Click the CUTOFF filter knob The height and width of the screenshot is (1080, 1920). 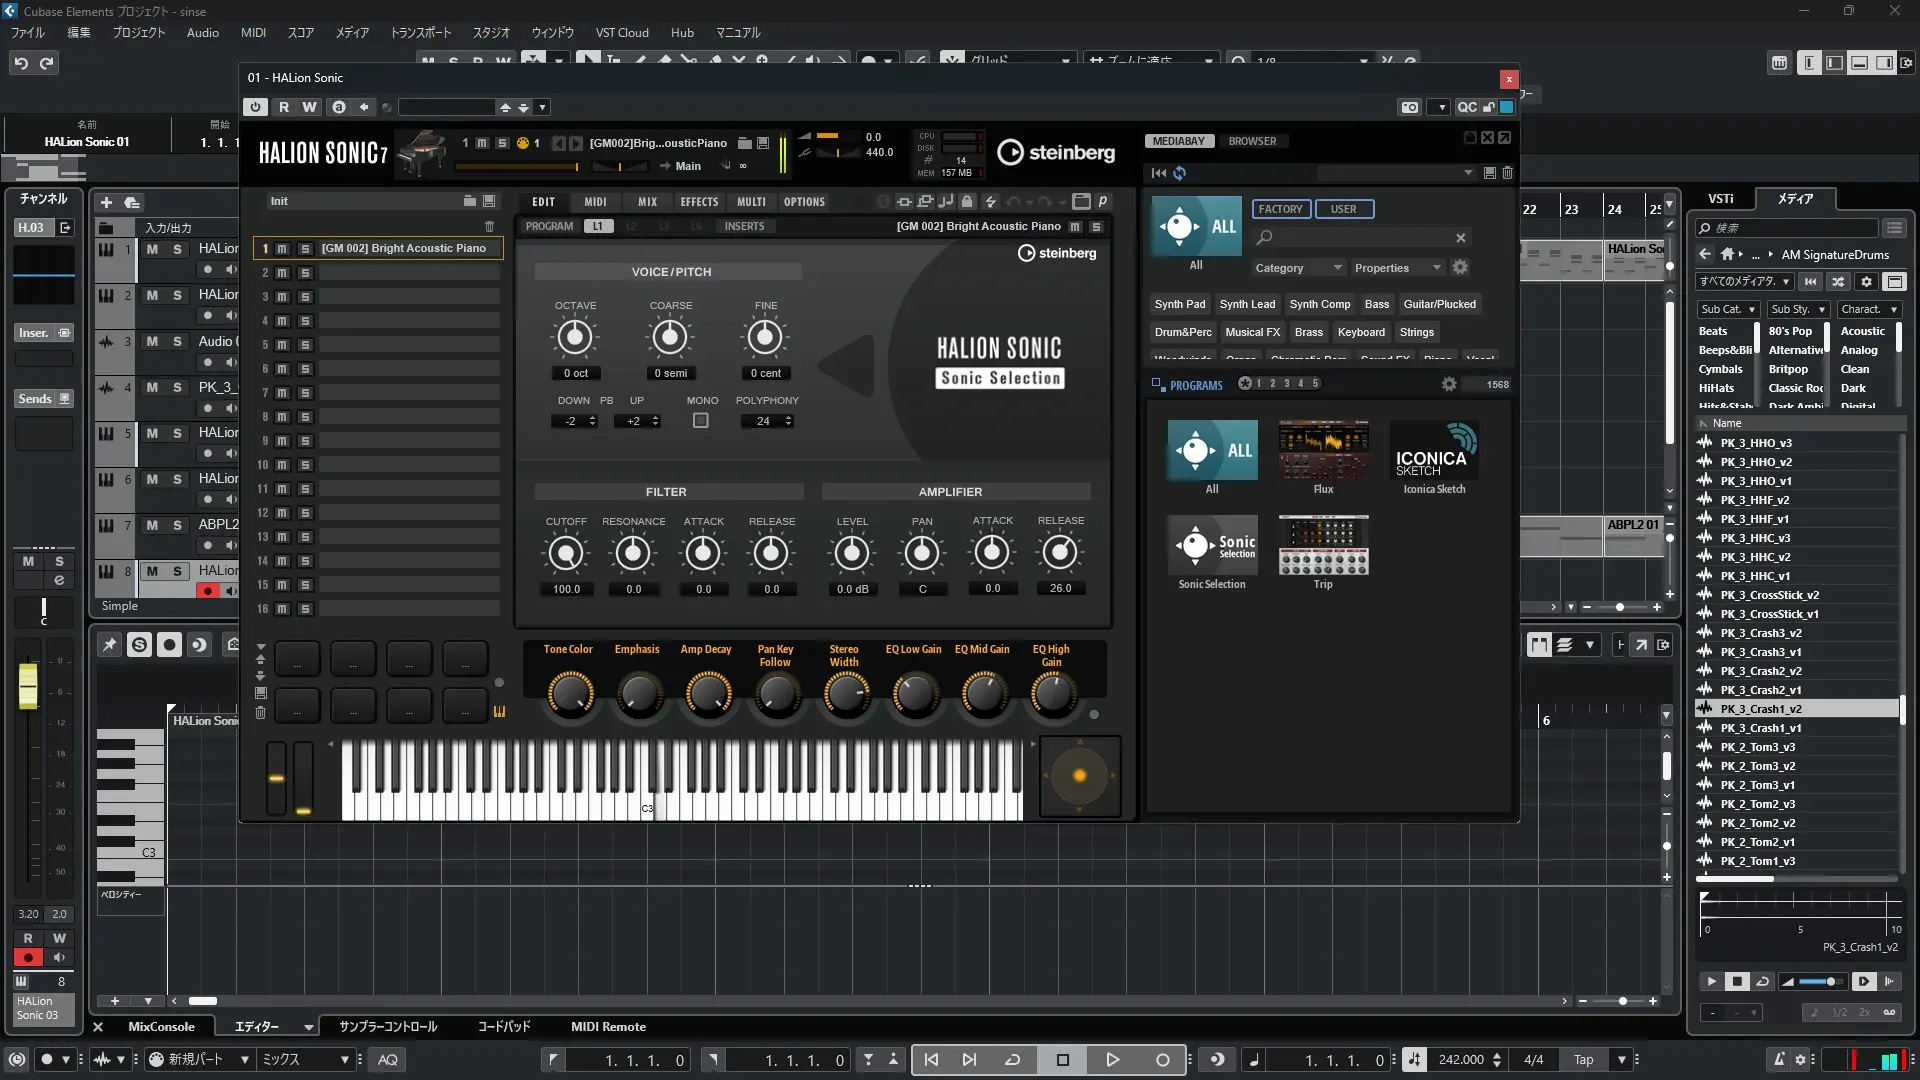566,553
